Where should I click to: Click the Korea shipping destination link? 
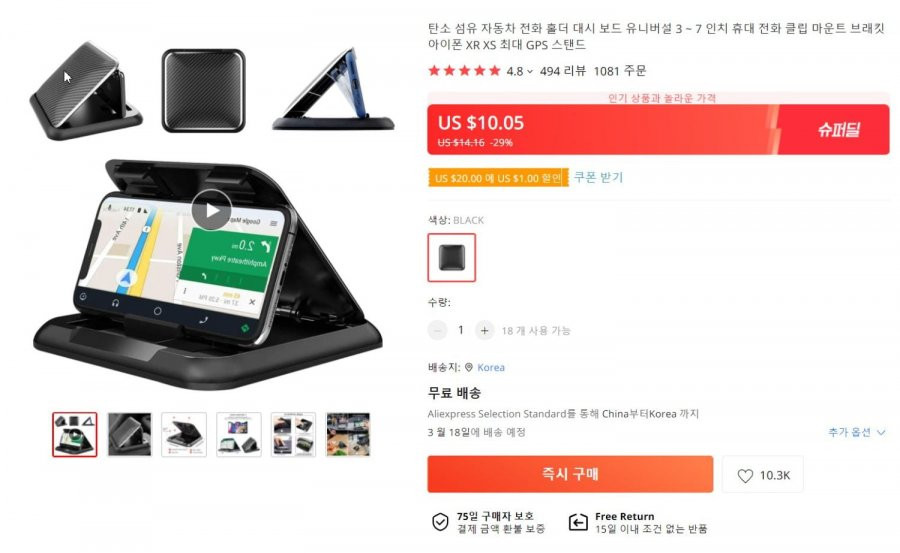pyautogui.click(x=491, y=368)
